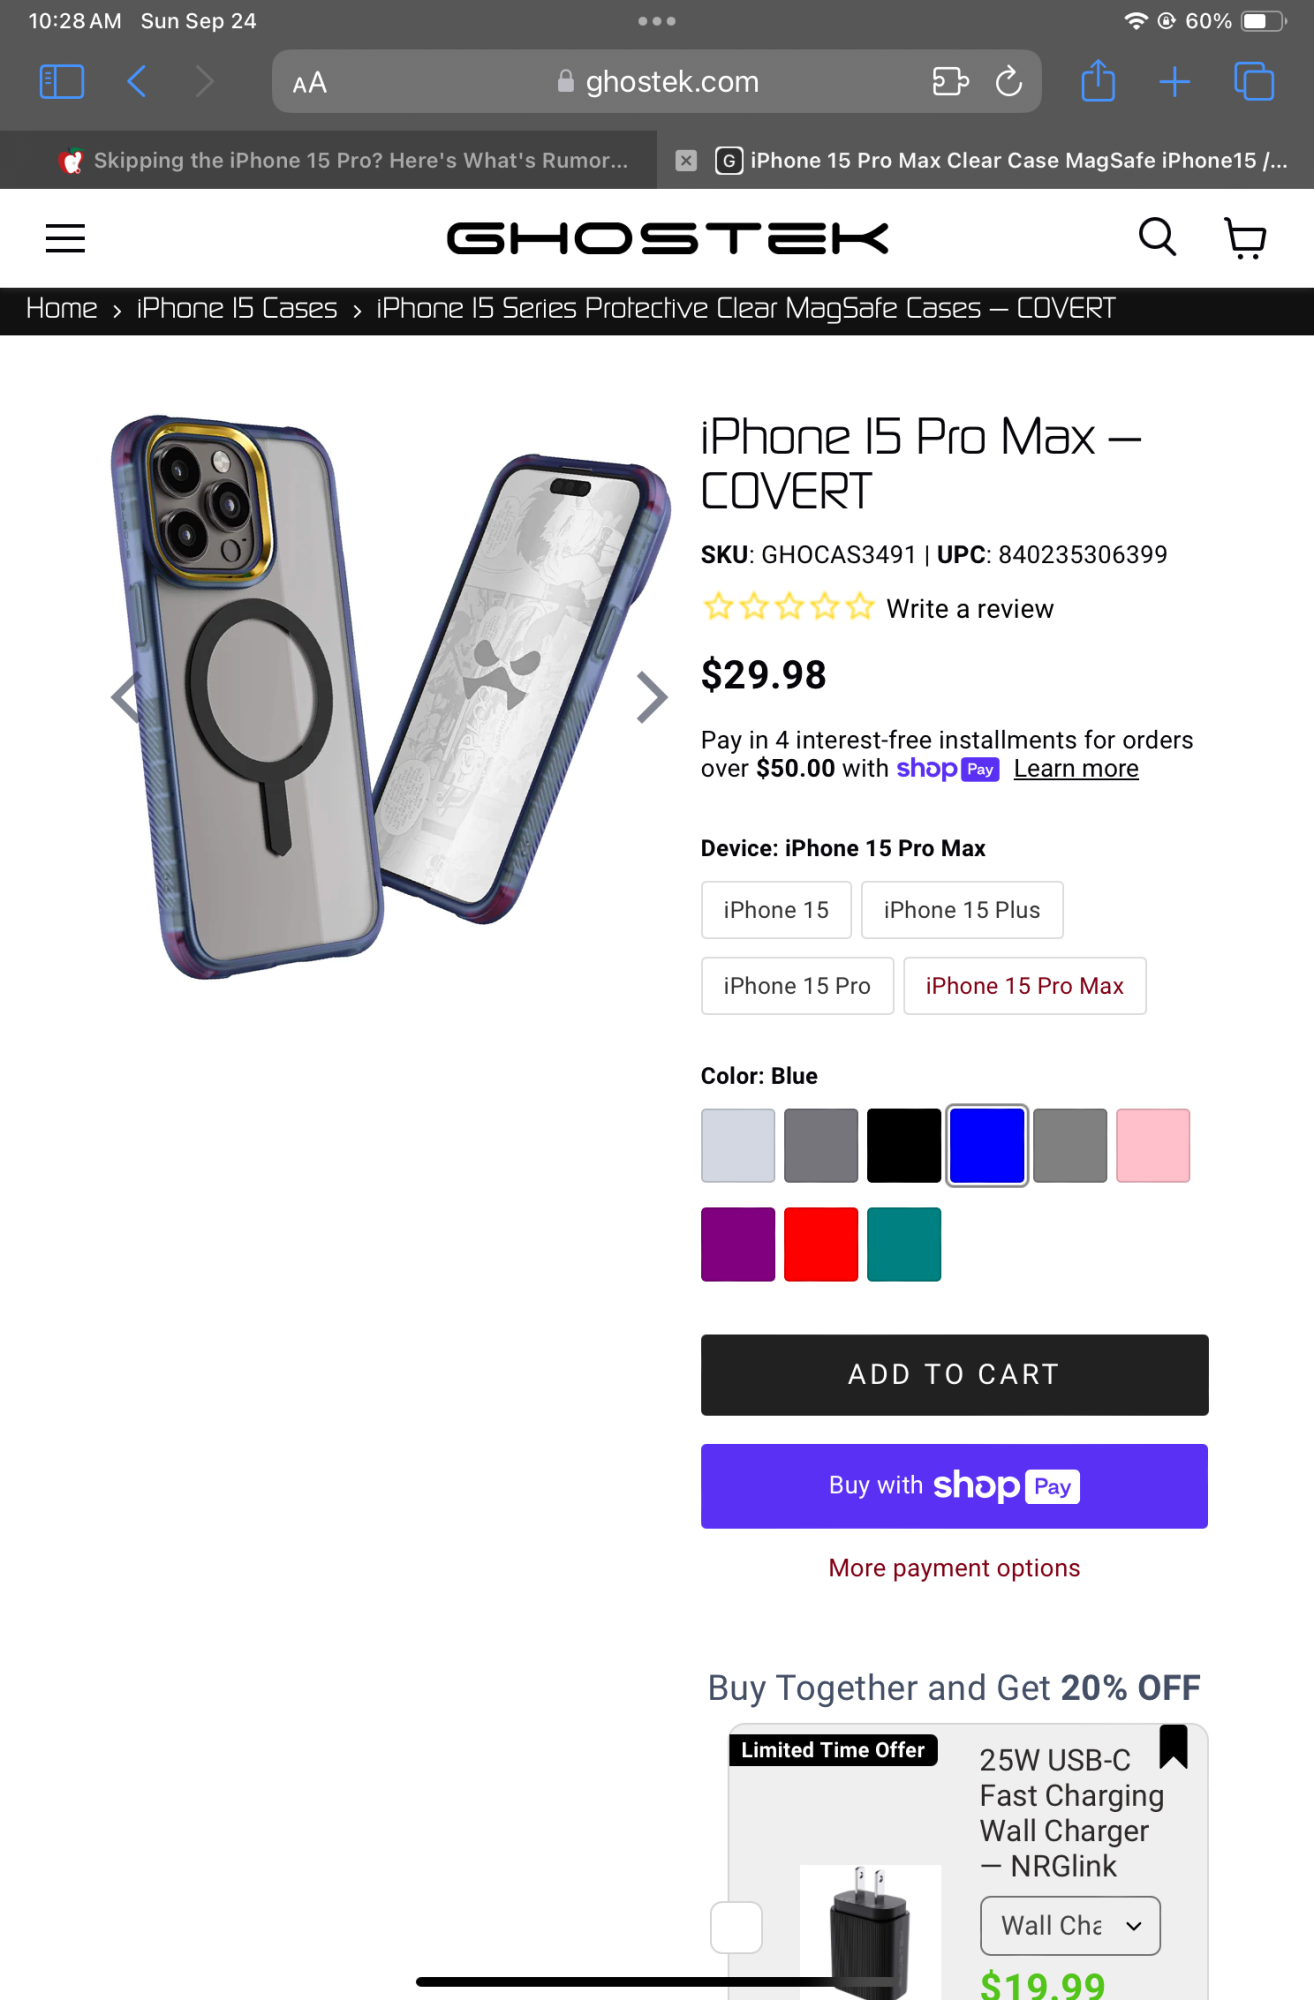Reload the page with refresh icon

[x=1008, y=81]
